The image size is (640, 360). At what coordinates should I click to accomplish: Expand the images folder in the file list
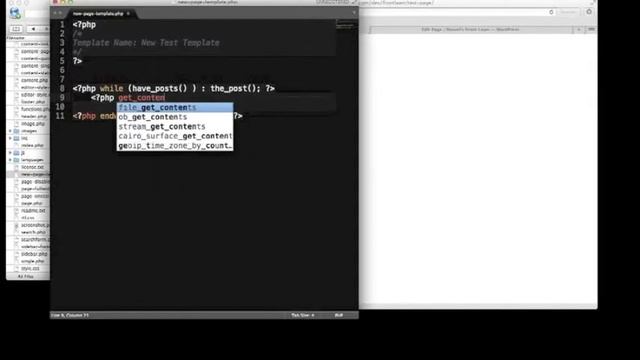tap(10, 131)
